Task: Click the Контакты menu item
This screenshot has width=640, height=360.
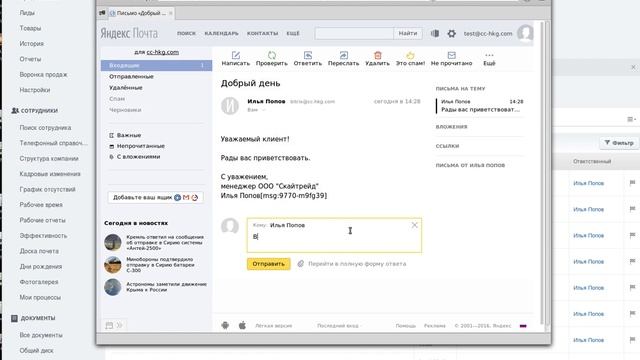Action: (262, 33)
